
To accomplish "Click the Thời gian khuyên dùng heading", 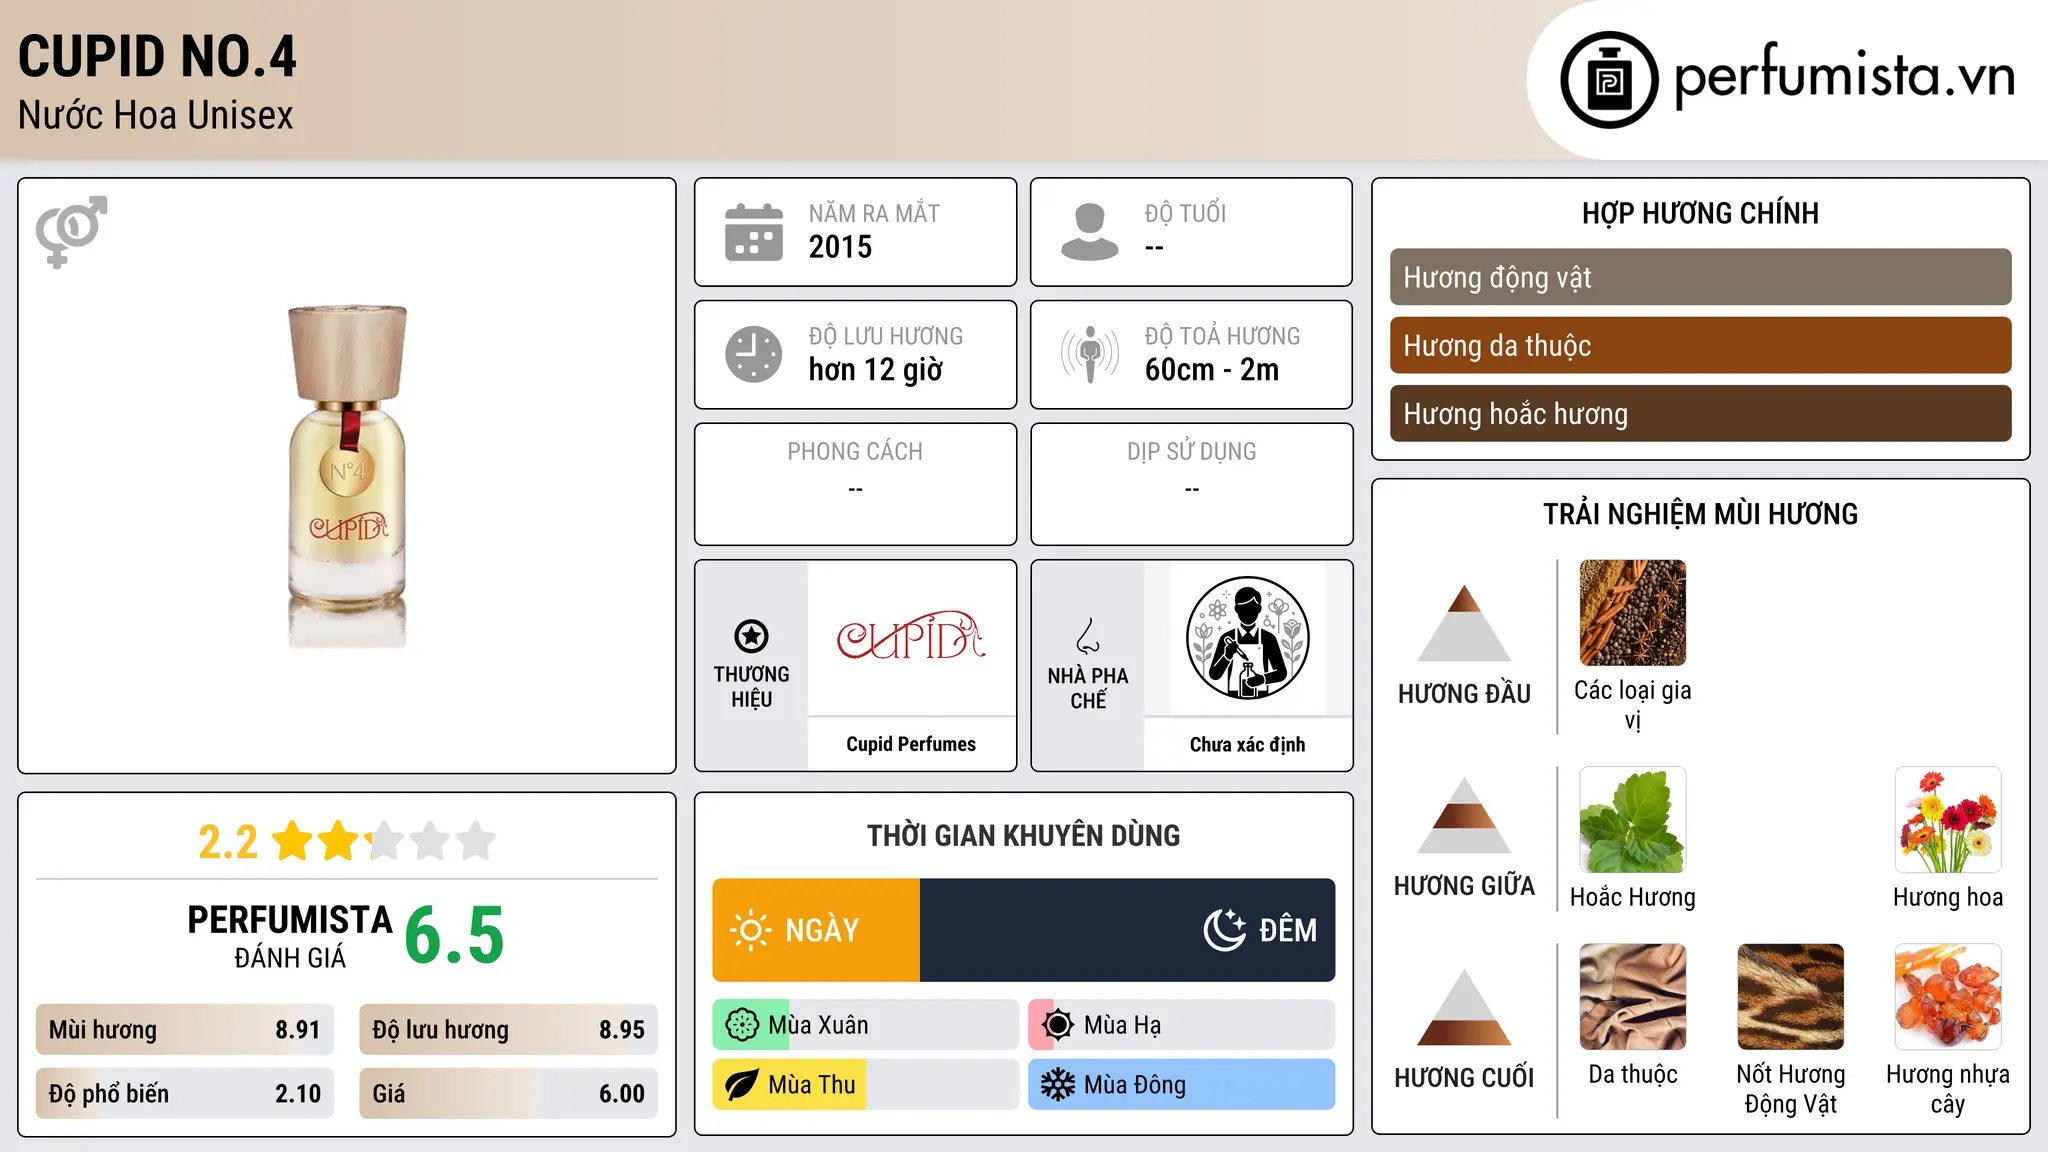I will [1024, 836].
